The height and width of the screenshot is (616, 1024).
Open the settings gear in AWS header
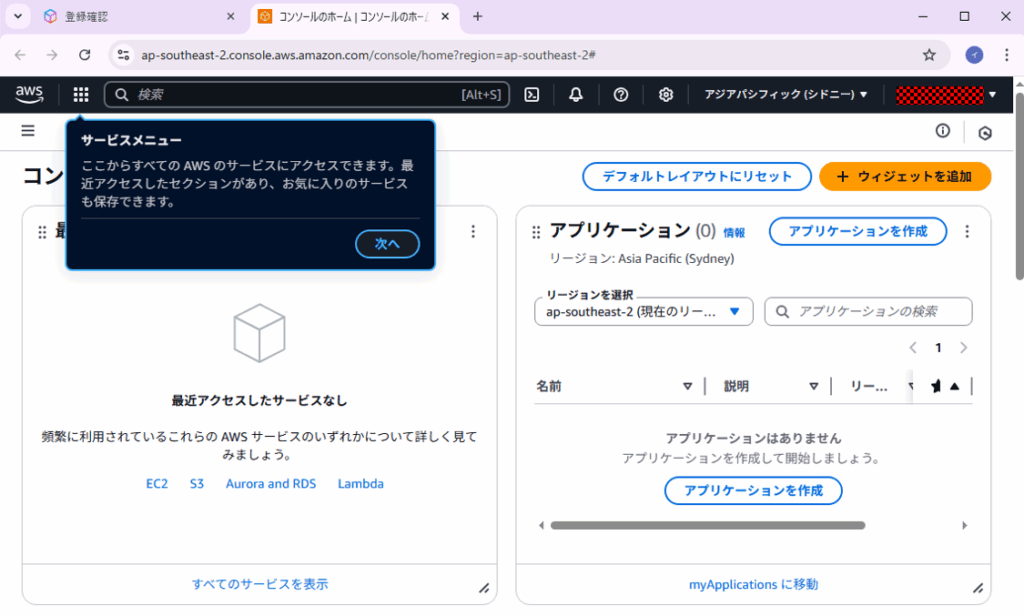coord(665,95)
